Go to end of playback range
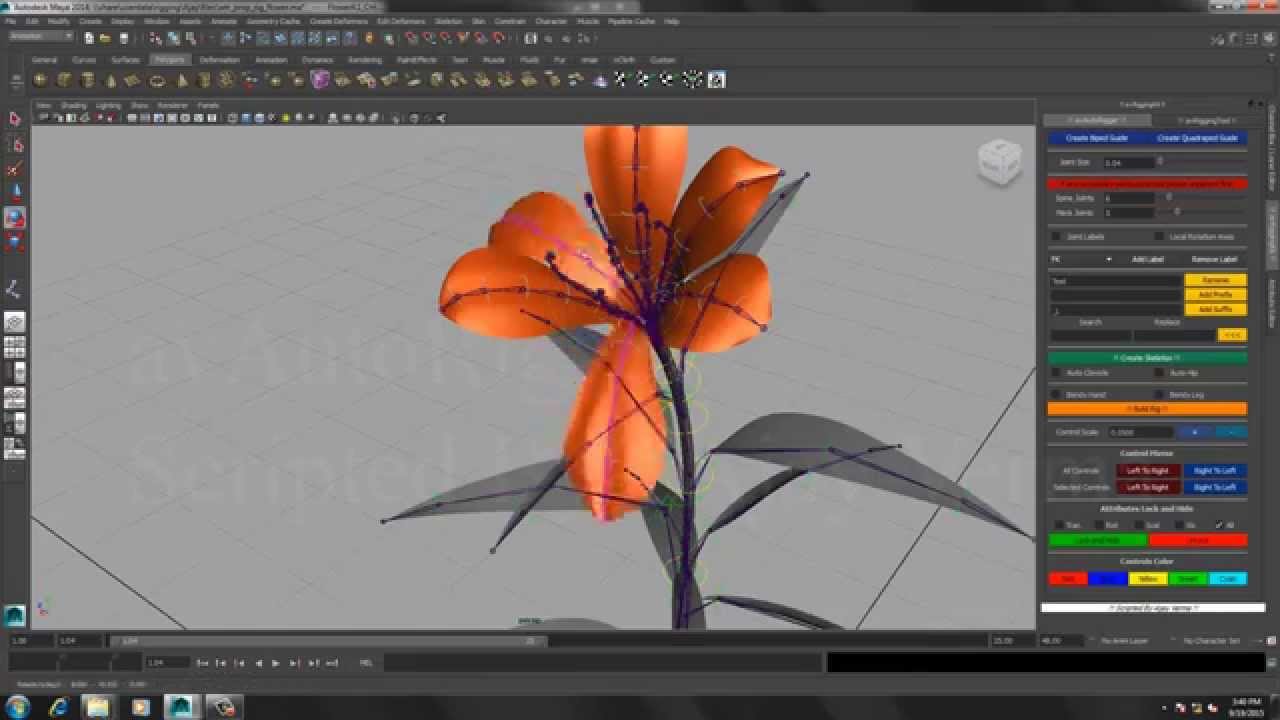Viewport: 1280px width, 720px height. click(x=332, y=663)
